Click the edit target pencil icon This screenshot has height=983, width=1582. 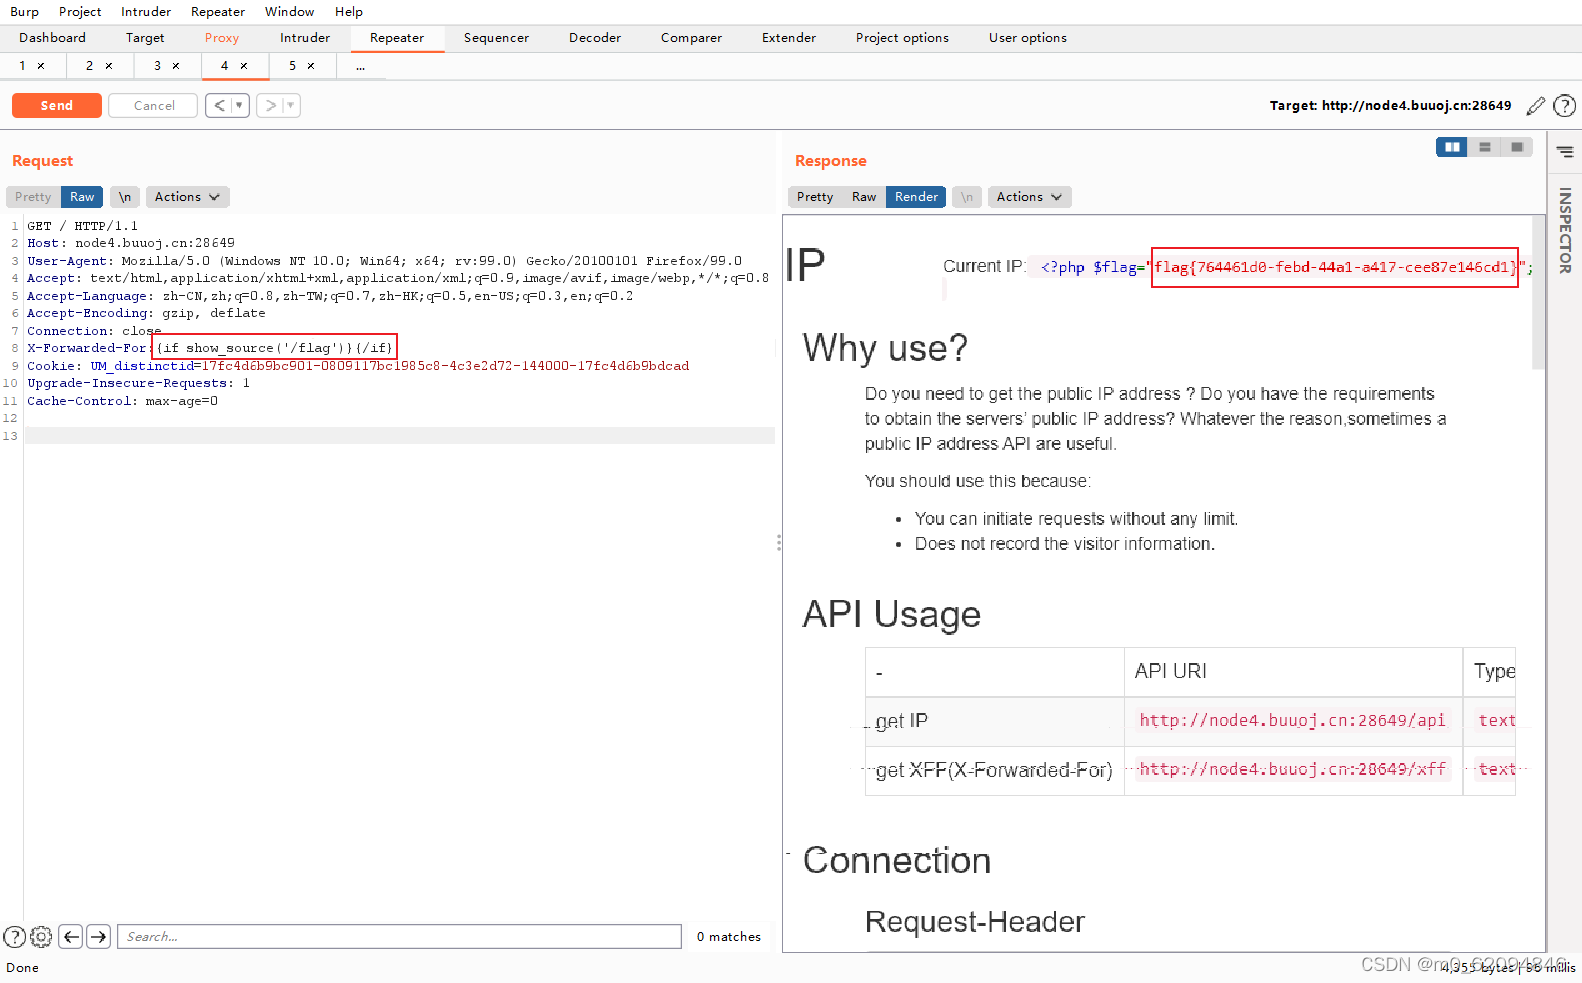coord(1536,106)
